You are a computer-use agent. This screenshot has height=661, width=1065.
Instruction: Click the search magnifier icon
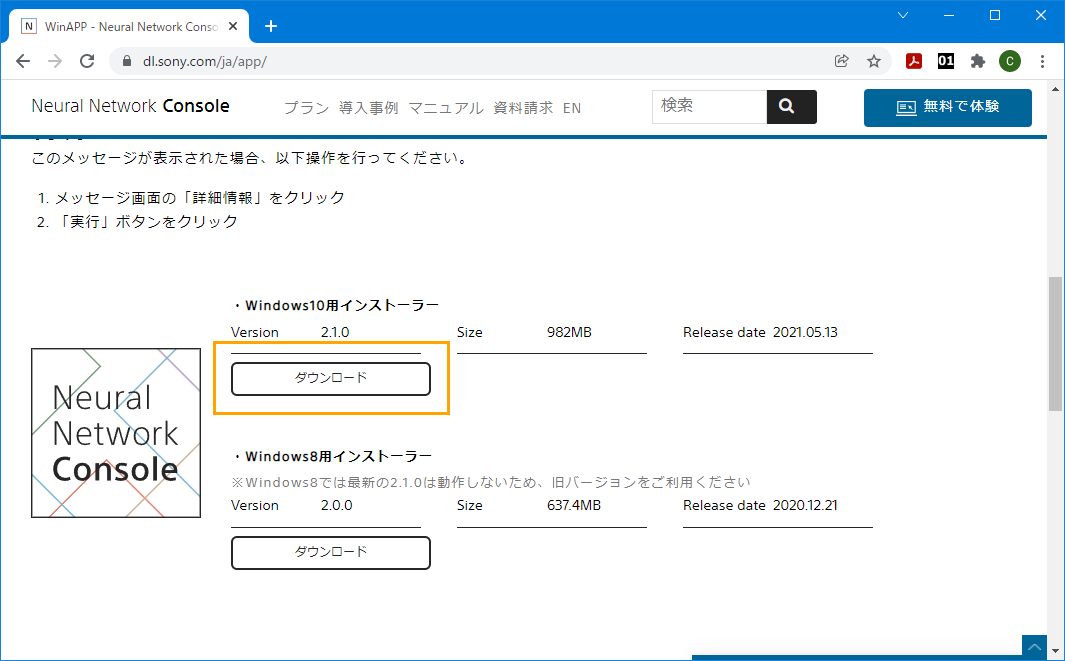791,106
